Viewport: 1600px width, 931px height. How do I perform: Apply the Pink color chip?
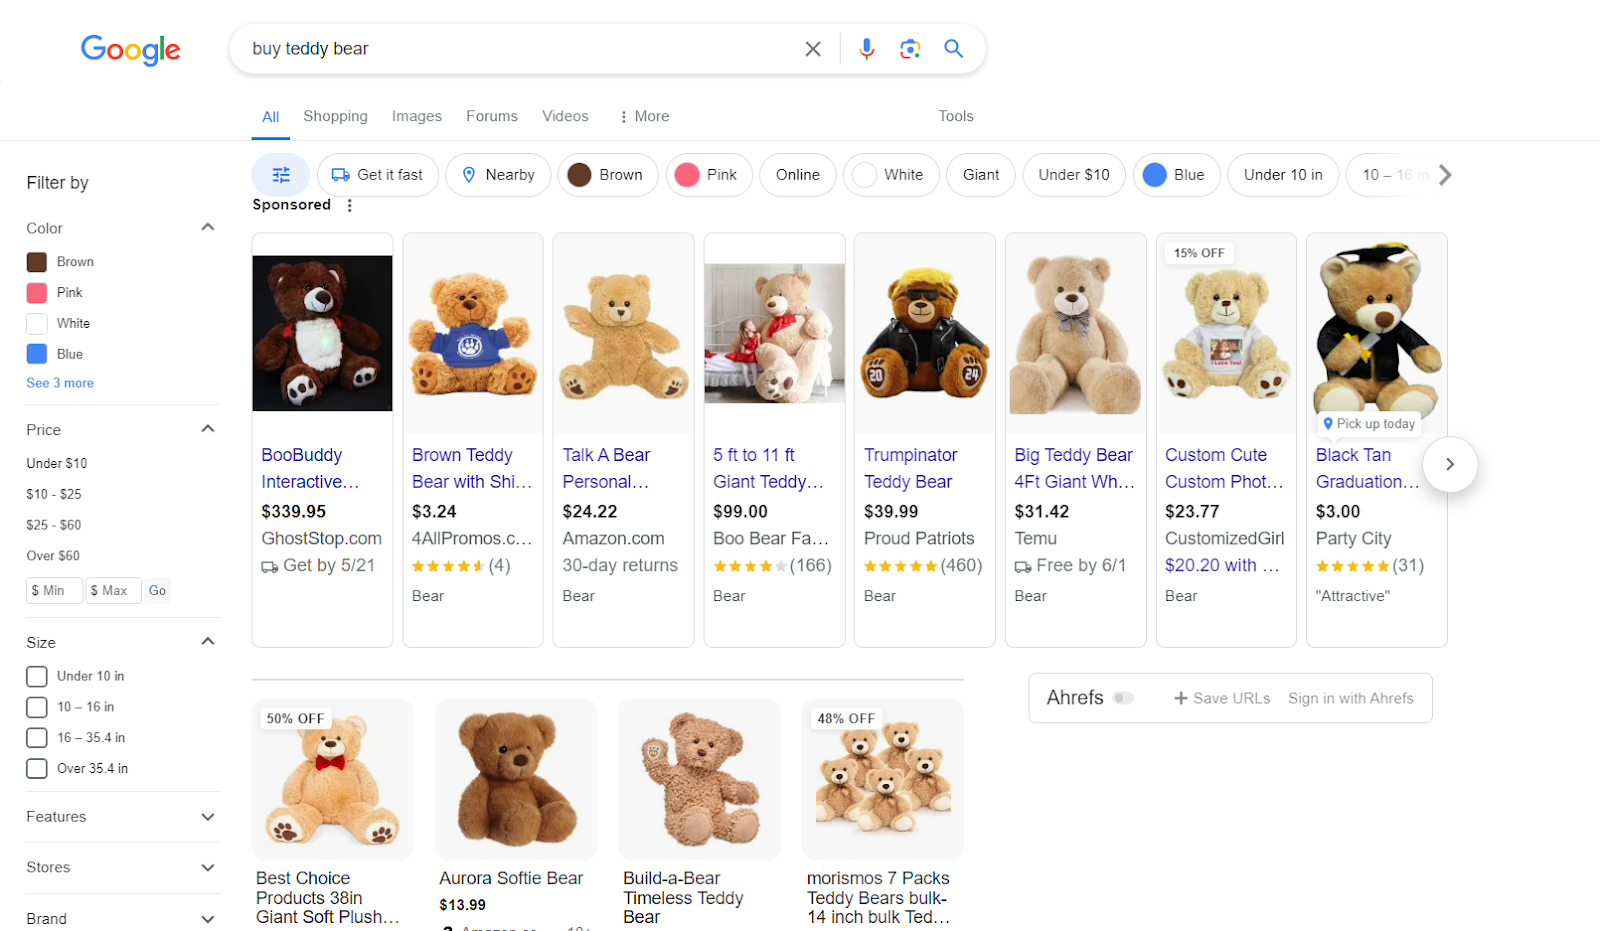point(709,175)
